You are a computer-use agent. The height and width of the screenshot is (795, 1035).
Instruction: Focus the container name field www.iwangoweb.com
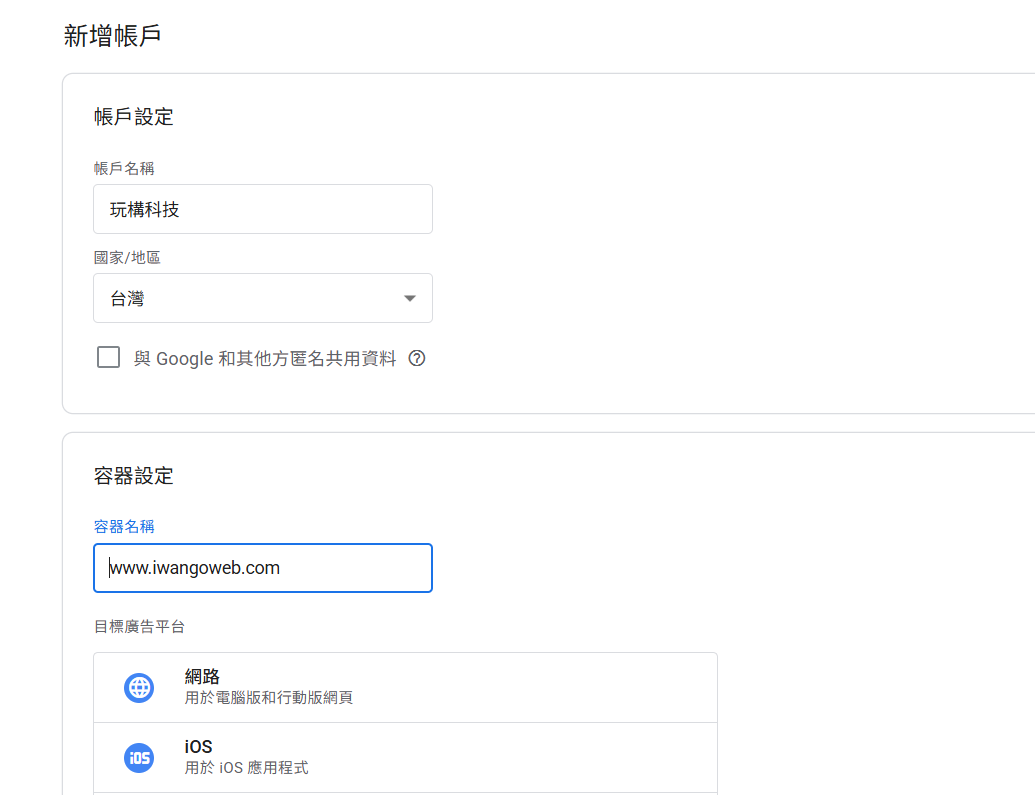tap(262, 568)
